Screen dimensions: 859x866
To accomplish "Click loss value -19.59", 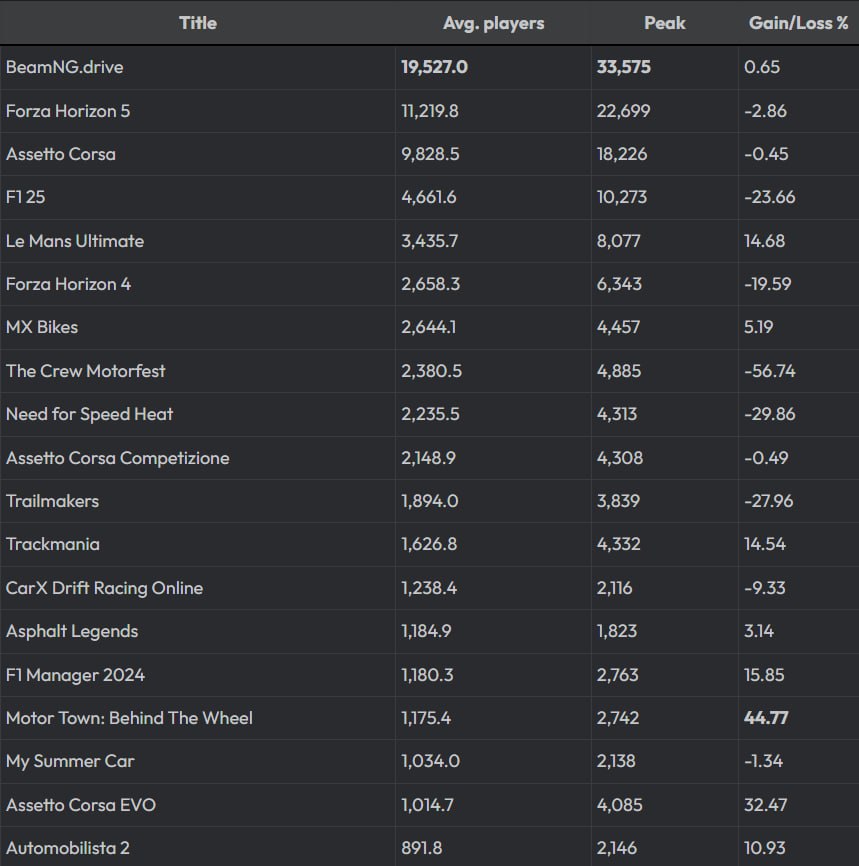I will coord(767,284).
